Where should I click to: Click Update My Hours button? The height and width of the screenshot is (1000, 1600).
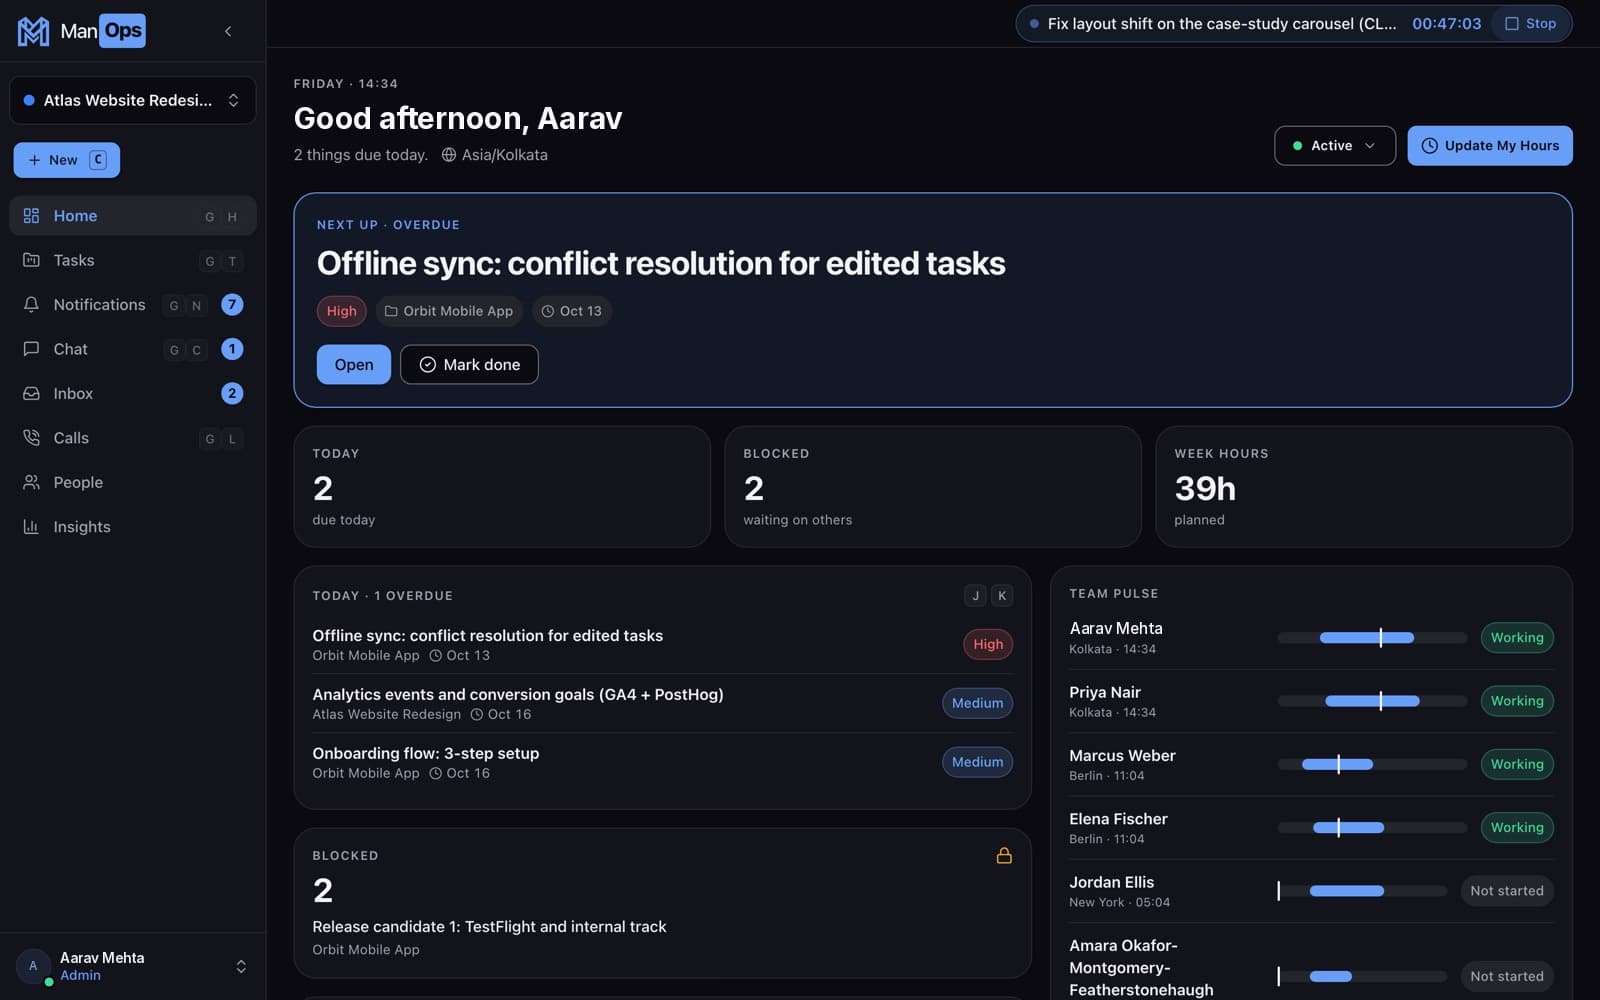[1490, 146]
